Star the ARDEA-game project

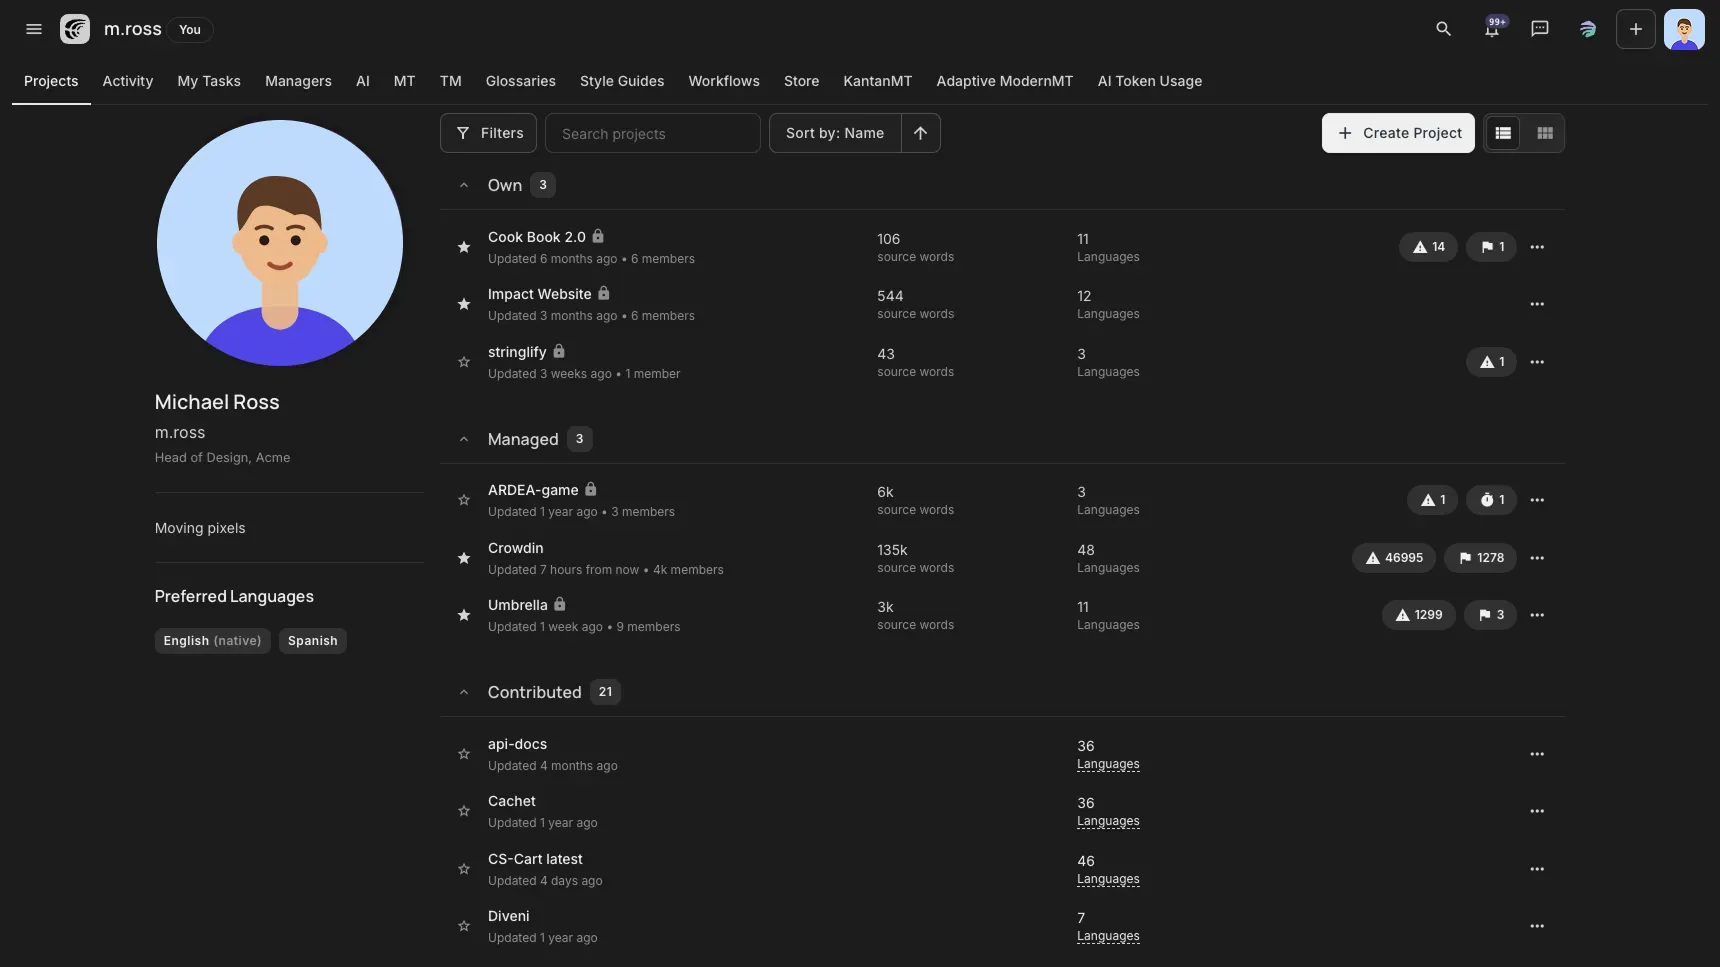(x=464, y=500)
